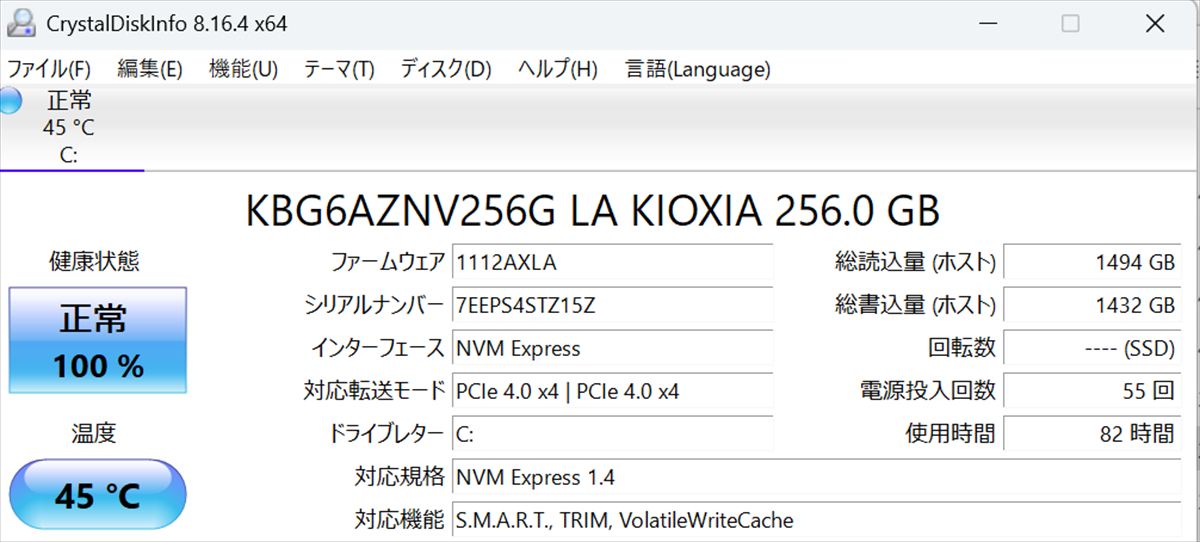Screen dimensions: 1200x542
Task: Open the 言語(Language) menu
Action: (x=698, y=69)
